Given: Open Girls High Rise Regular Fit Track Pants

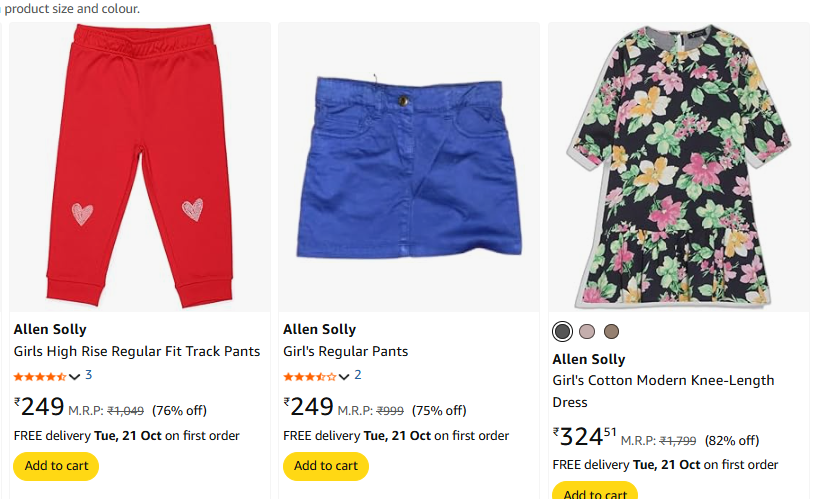Looking at the screenshot, I should pyautogui.click(x=137, y=351).
